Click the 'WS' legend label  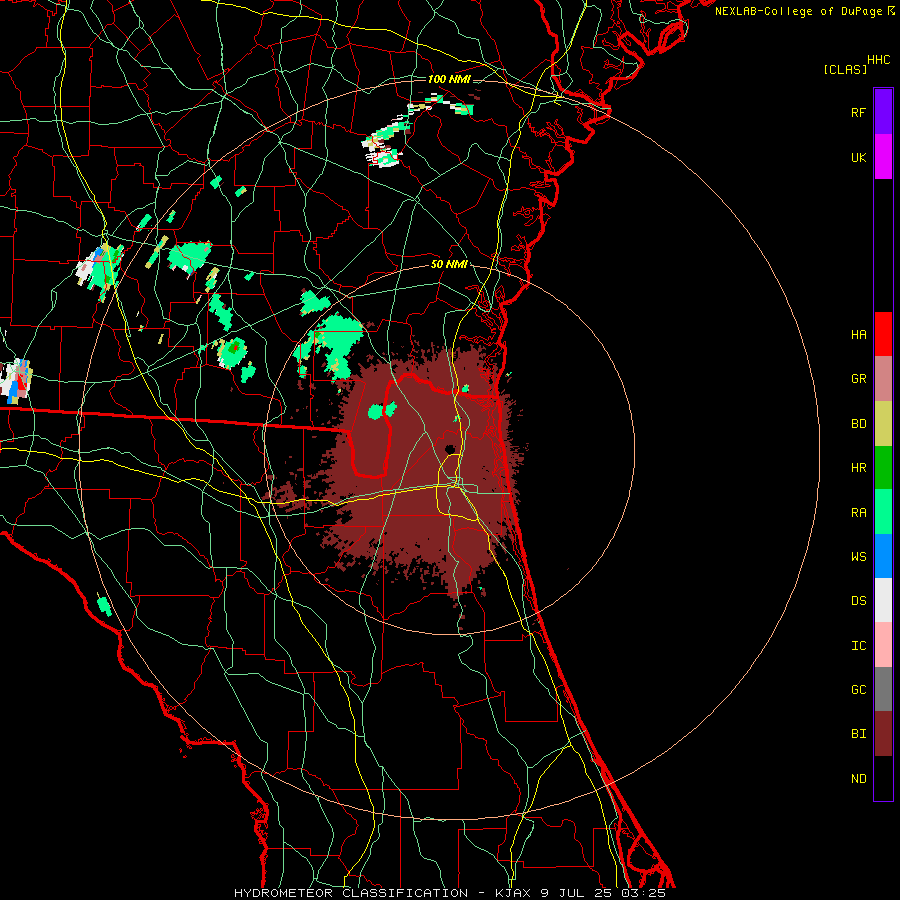(859, 557)
